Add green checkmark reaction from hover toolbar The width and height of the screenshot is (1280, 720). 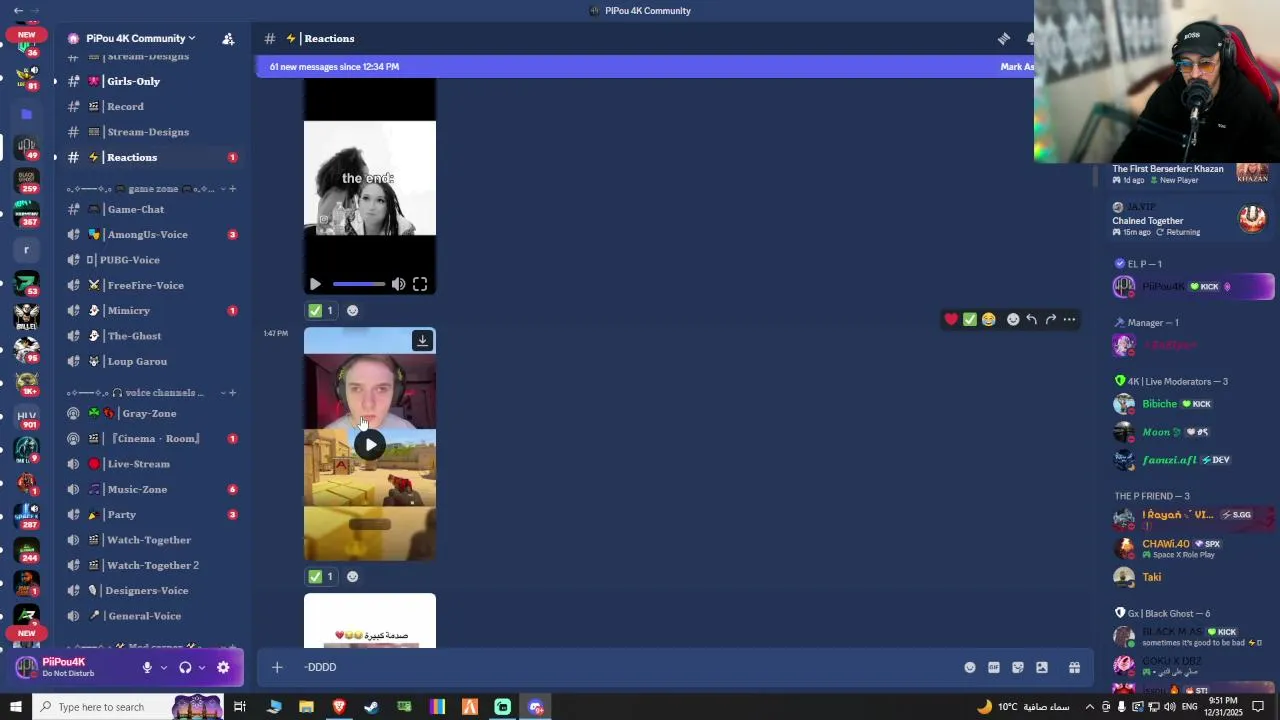[970, 319]
